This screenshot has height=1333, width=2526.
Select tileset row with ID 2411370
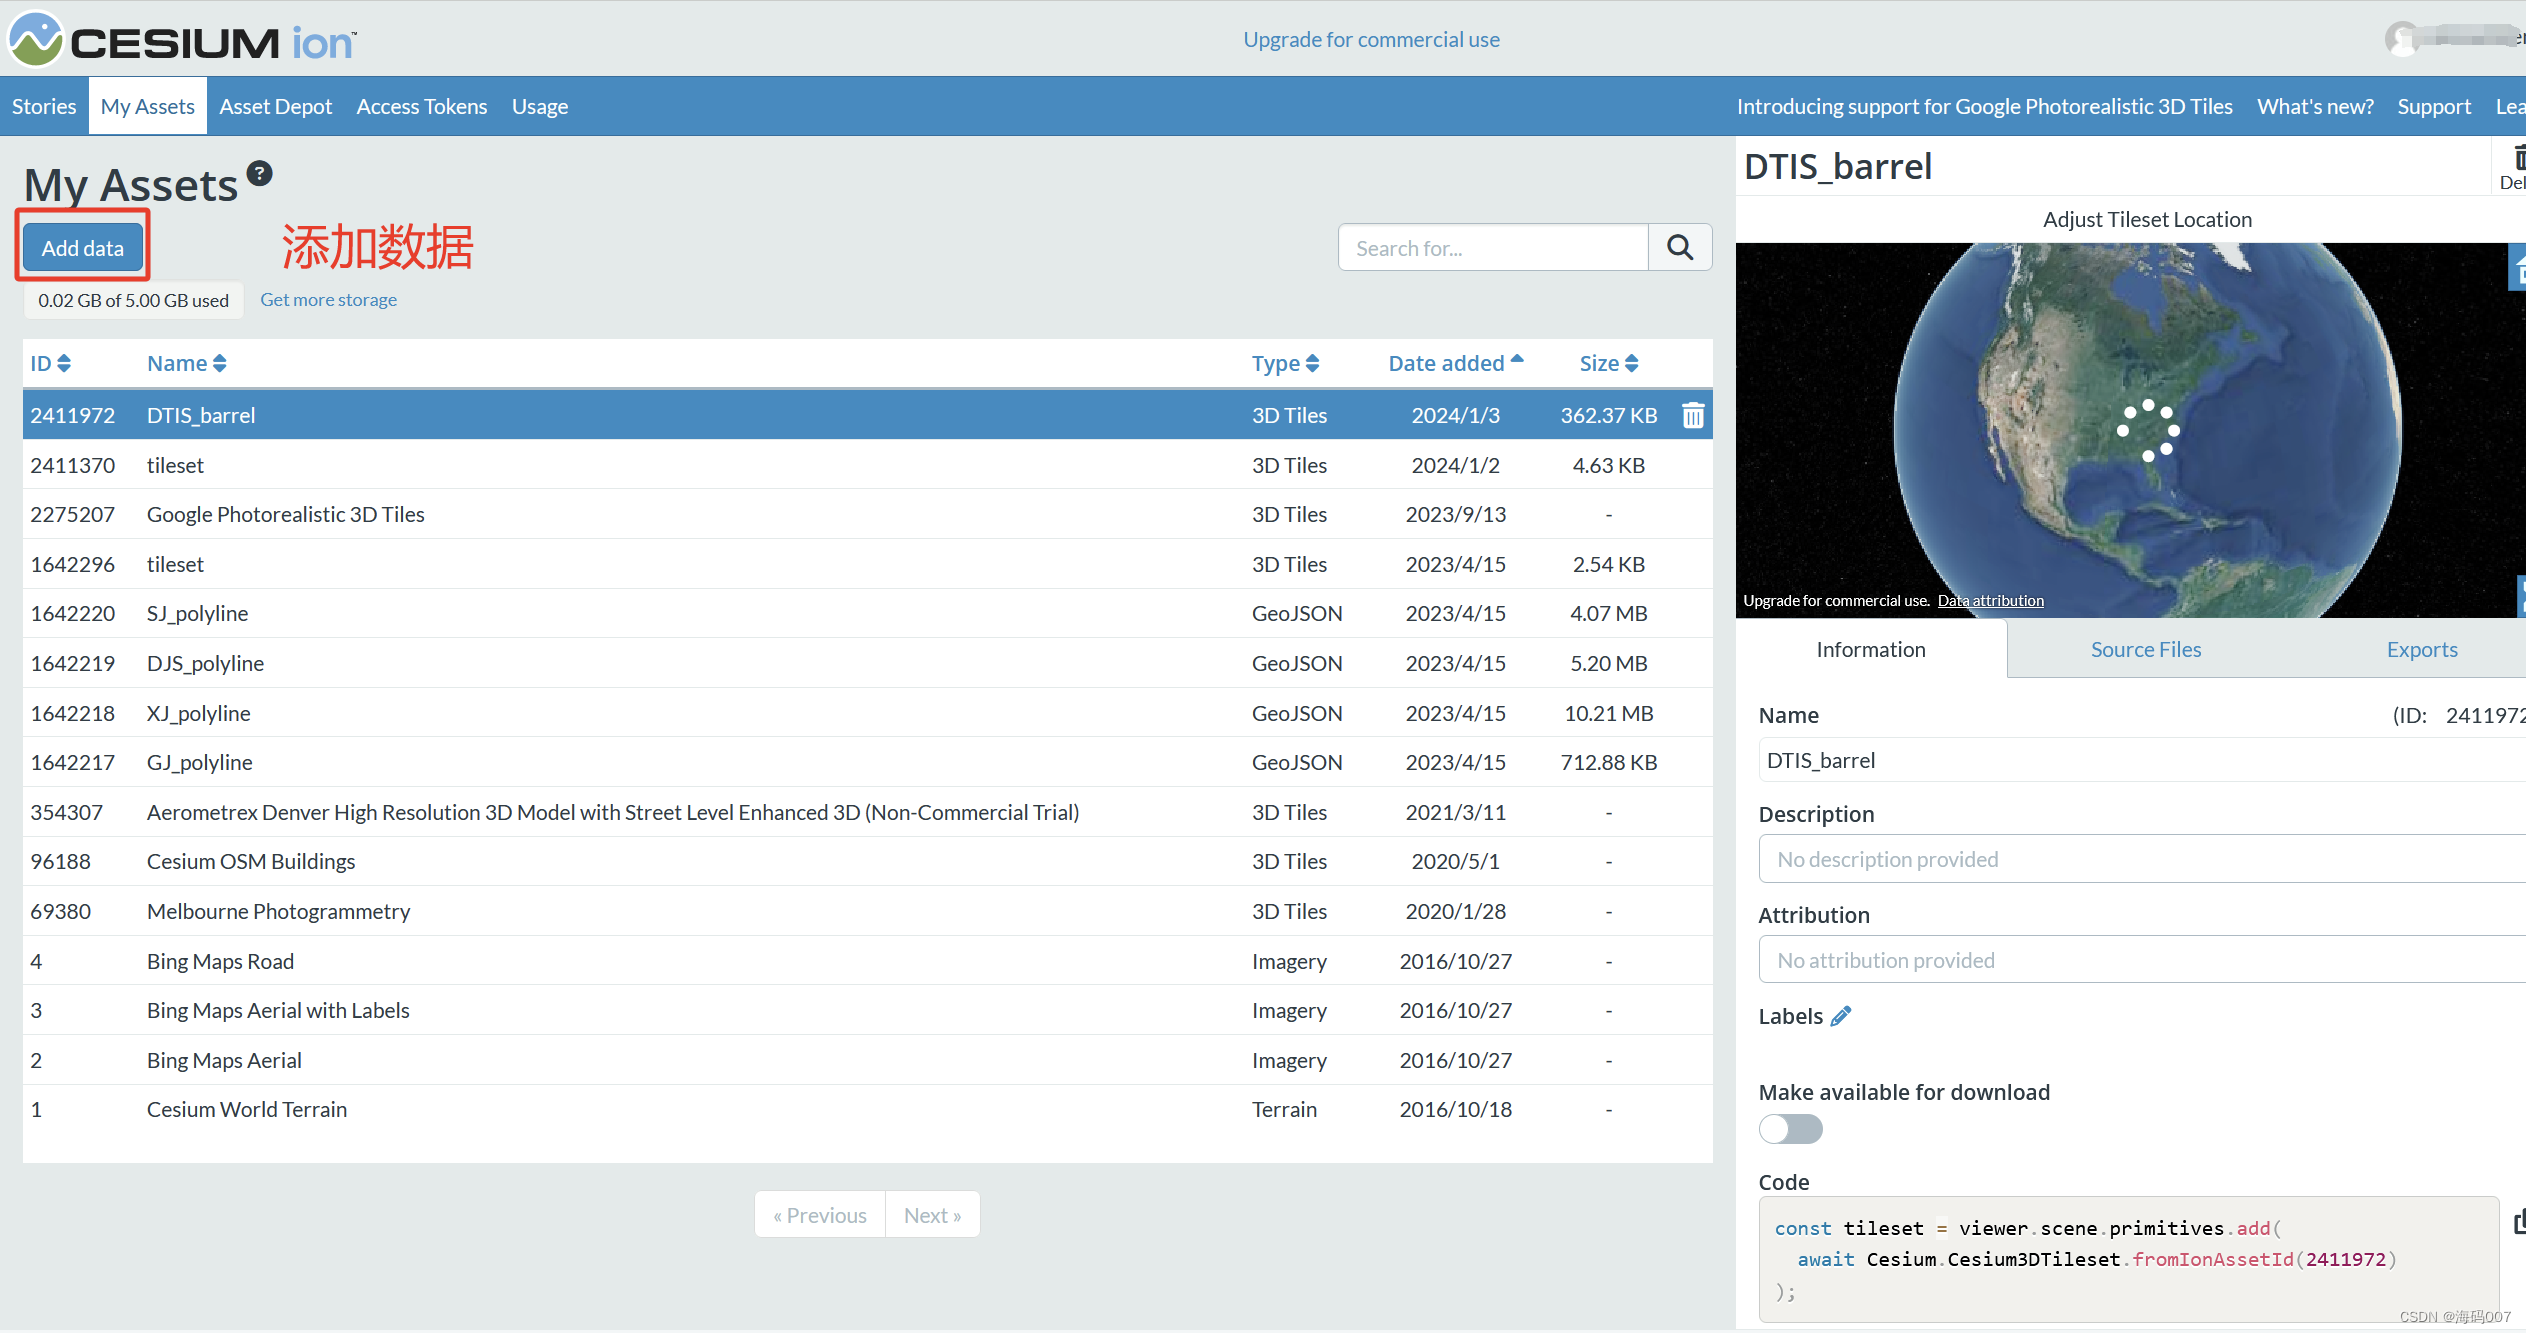[x=867, y=465]
